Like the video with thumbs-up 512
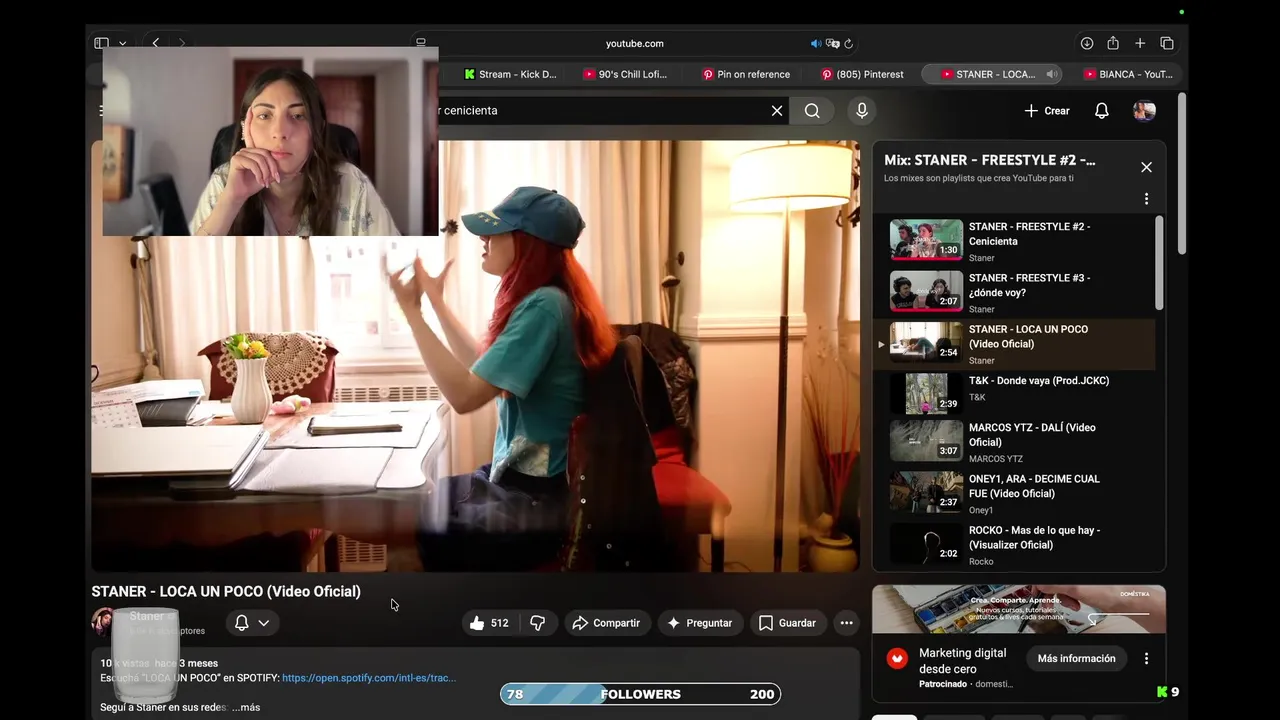Viewport: 1280px width, 720px height. (x=489, y=623)
